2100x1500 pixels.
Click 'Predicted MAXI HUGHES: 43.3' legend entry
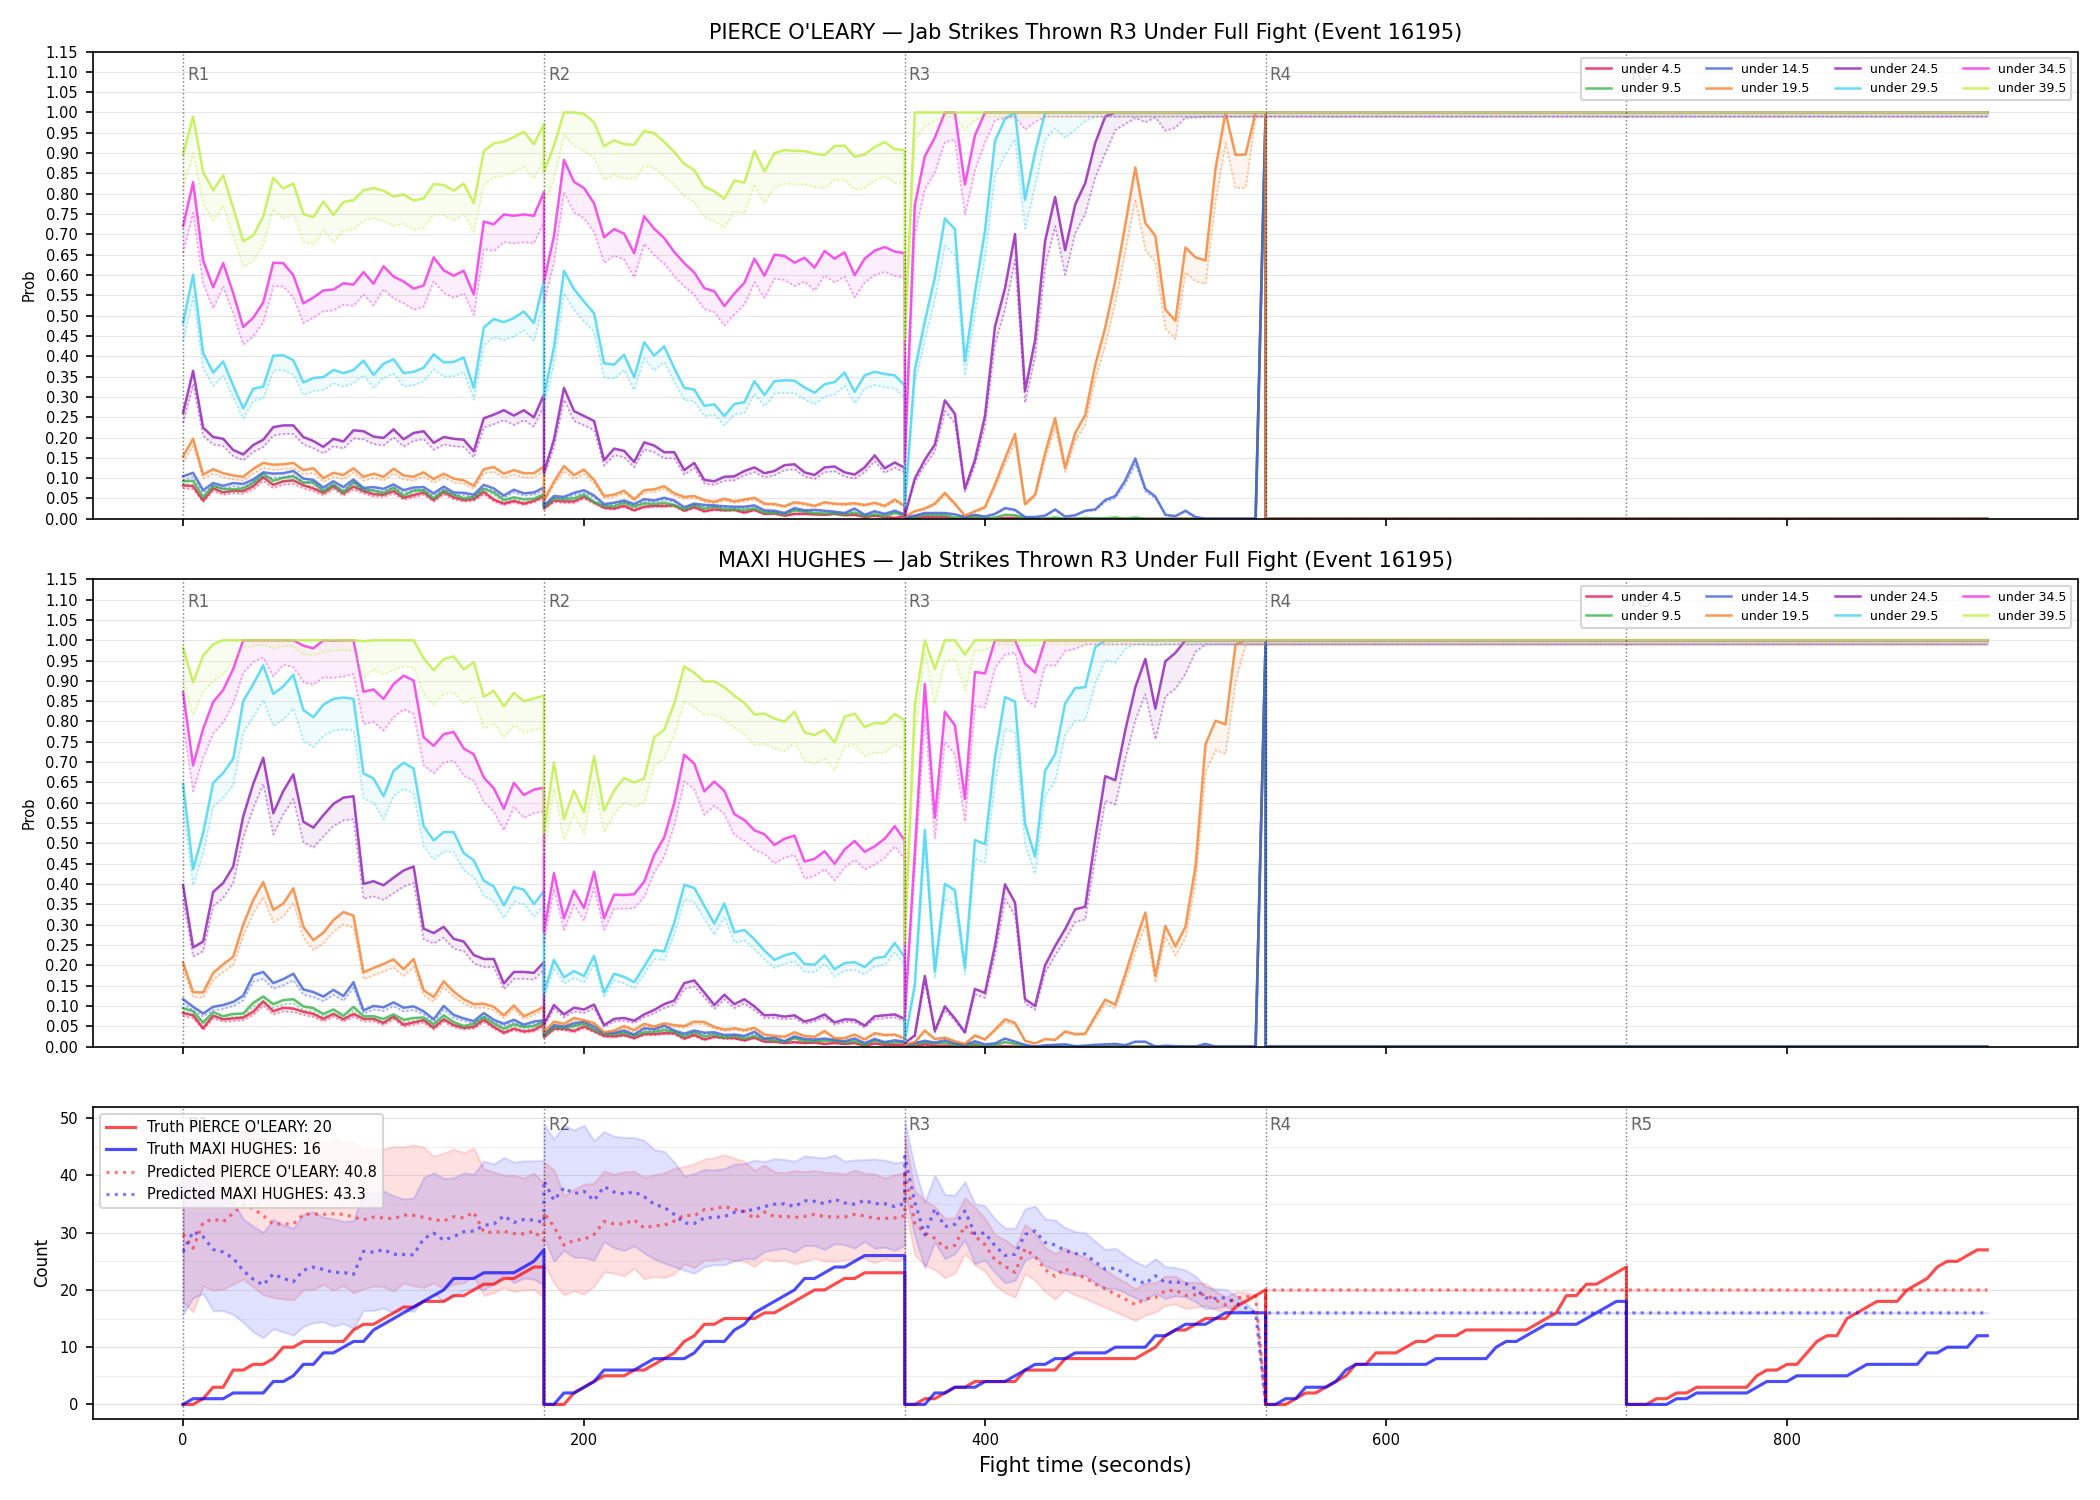click(x=235, y=1194)
